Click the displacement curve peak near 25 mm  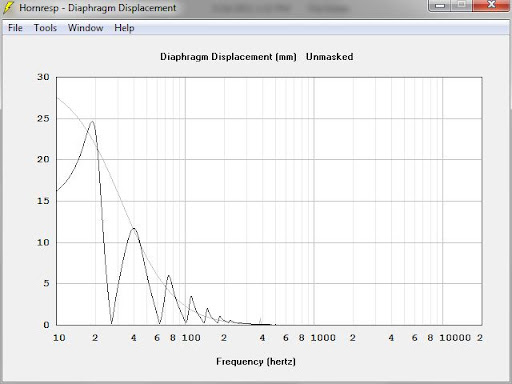[92, 121]
